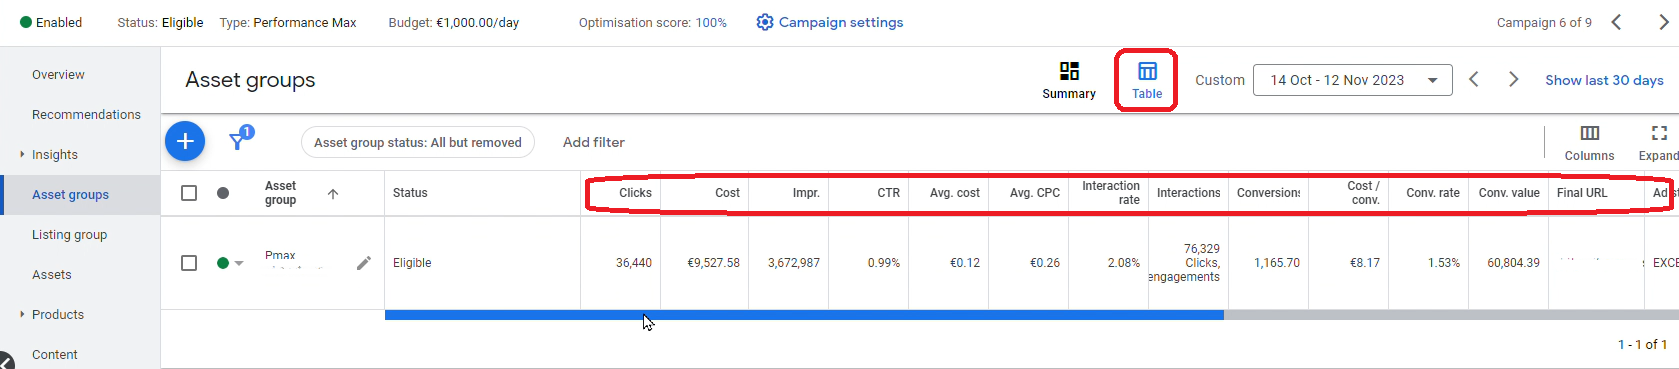The width and height of the screenshot is (1679, 369).
Task: Open the date range dropdown
Action: point(1352,80)
